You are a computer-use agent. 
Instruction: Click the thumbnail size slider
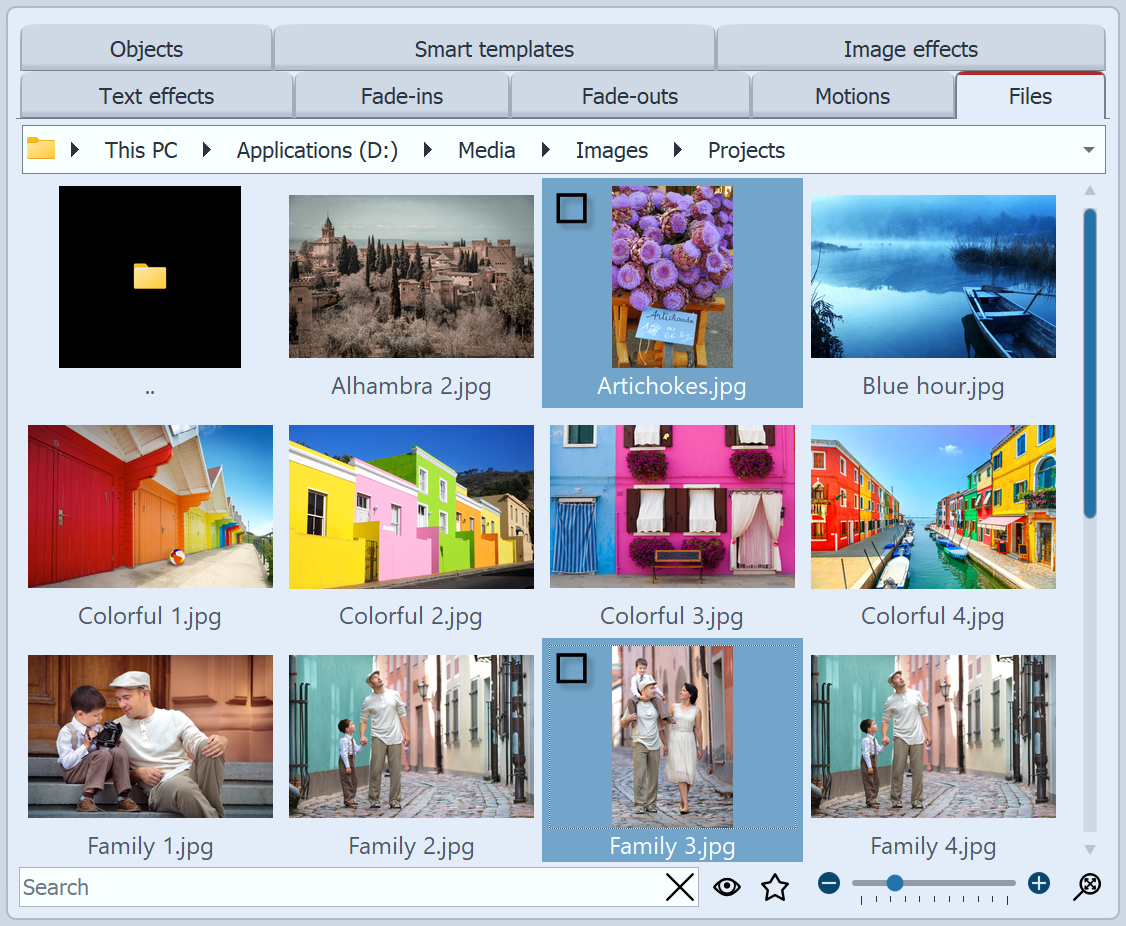(895, 883)
